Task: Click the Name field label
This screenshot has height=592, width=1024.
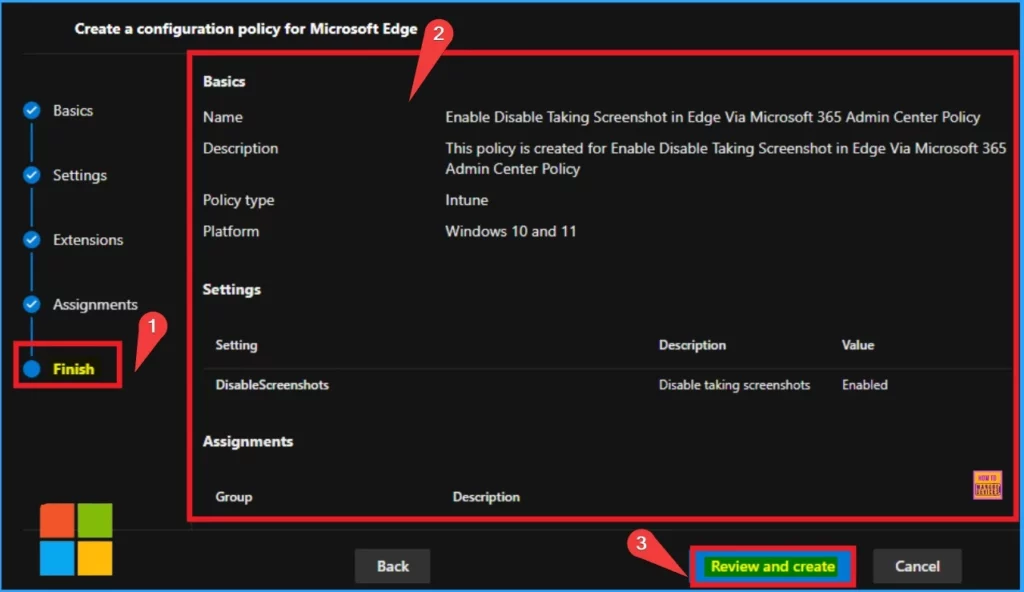Action: point(223,117)
